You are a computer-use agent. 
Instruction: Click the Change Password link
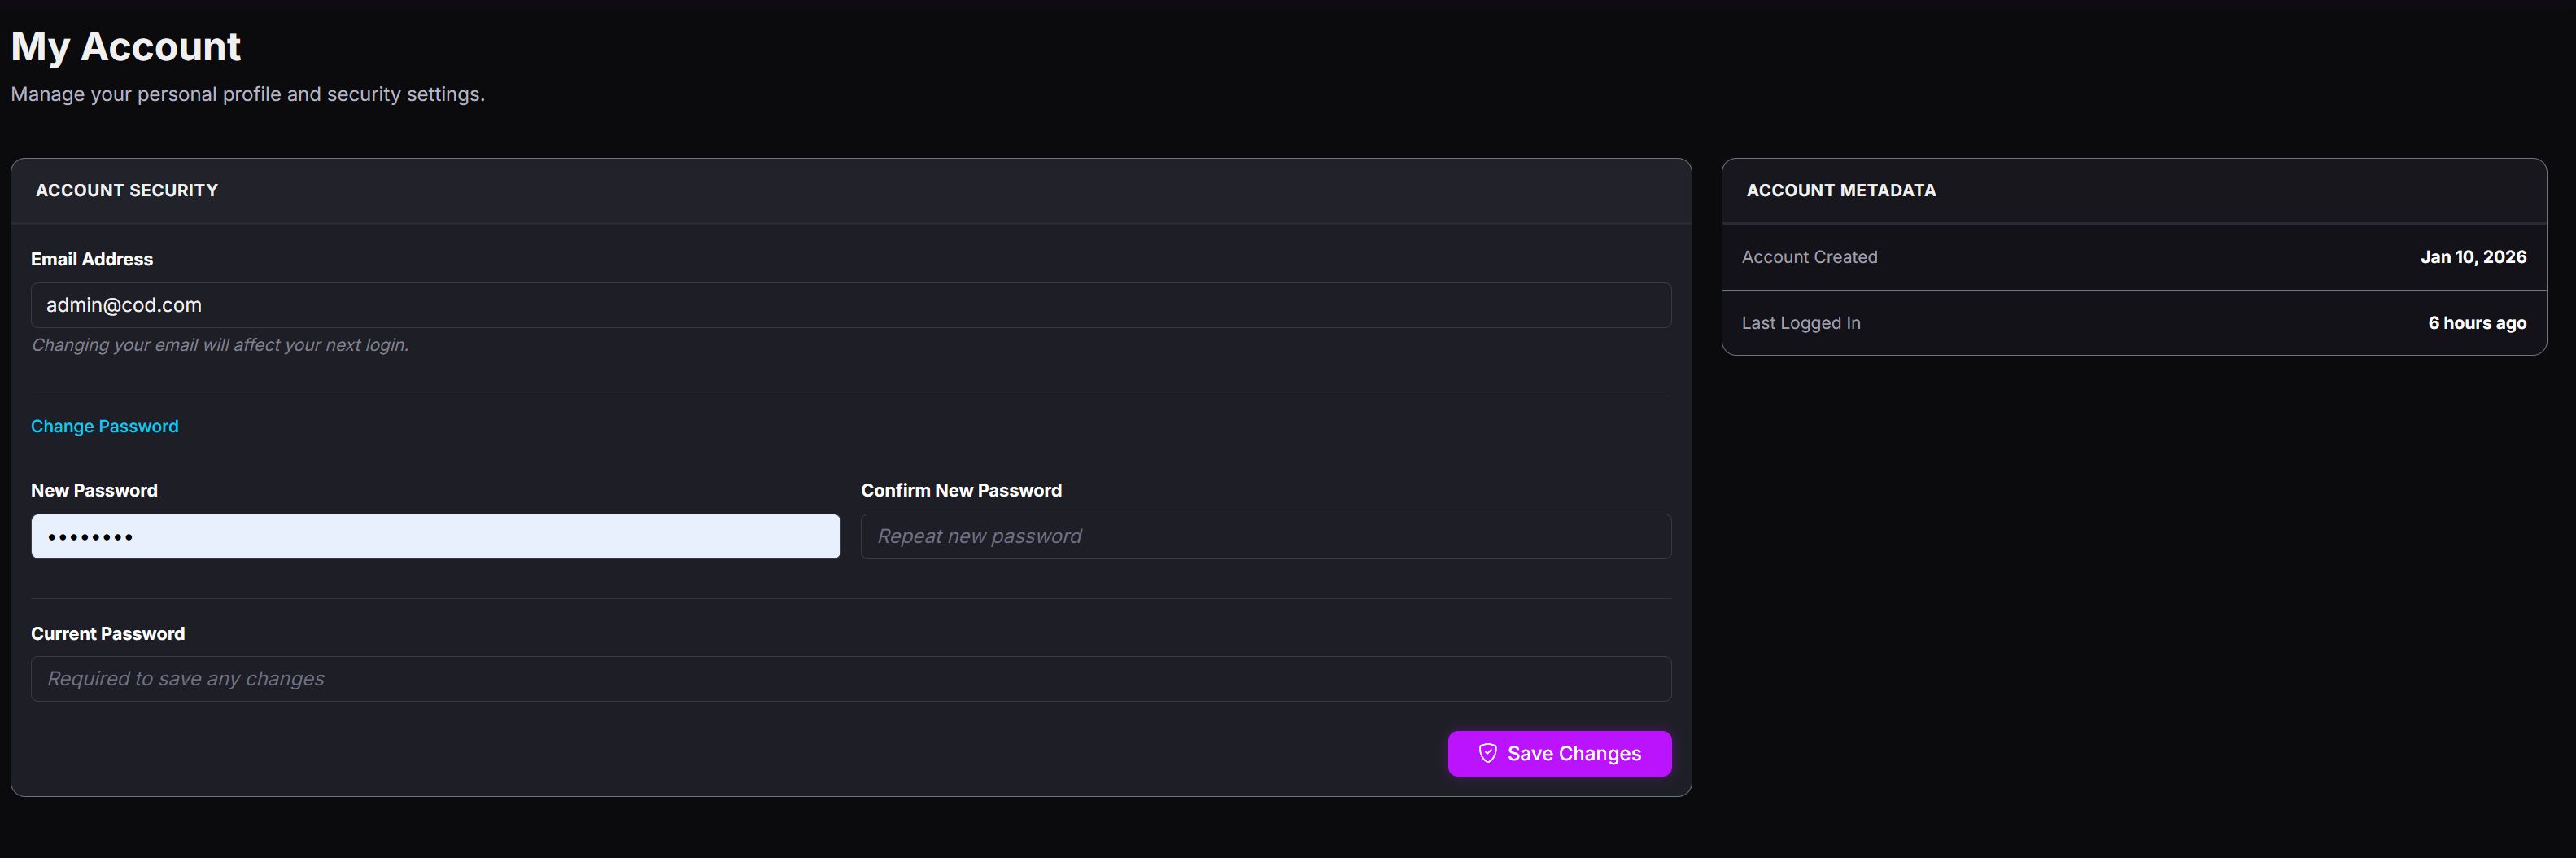tap(105, 426)
